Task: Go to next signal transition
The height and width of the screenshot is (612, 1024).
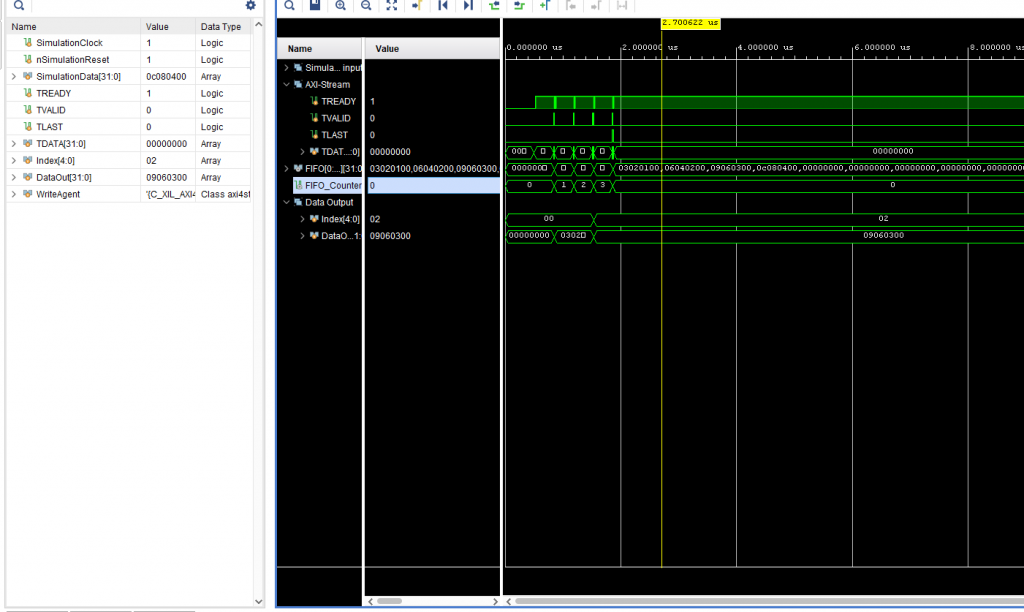Action: [519, 6]
